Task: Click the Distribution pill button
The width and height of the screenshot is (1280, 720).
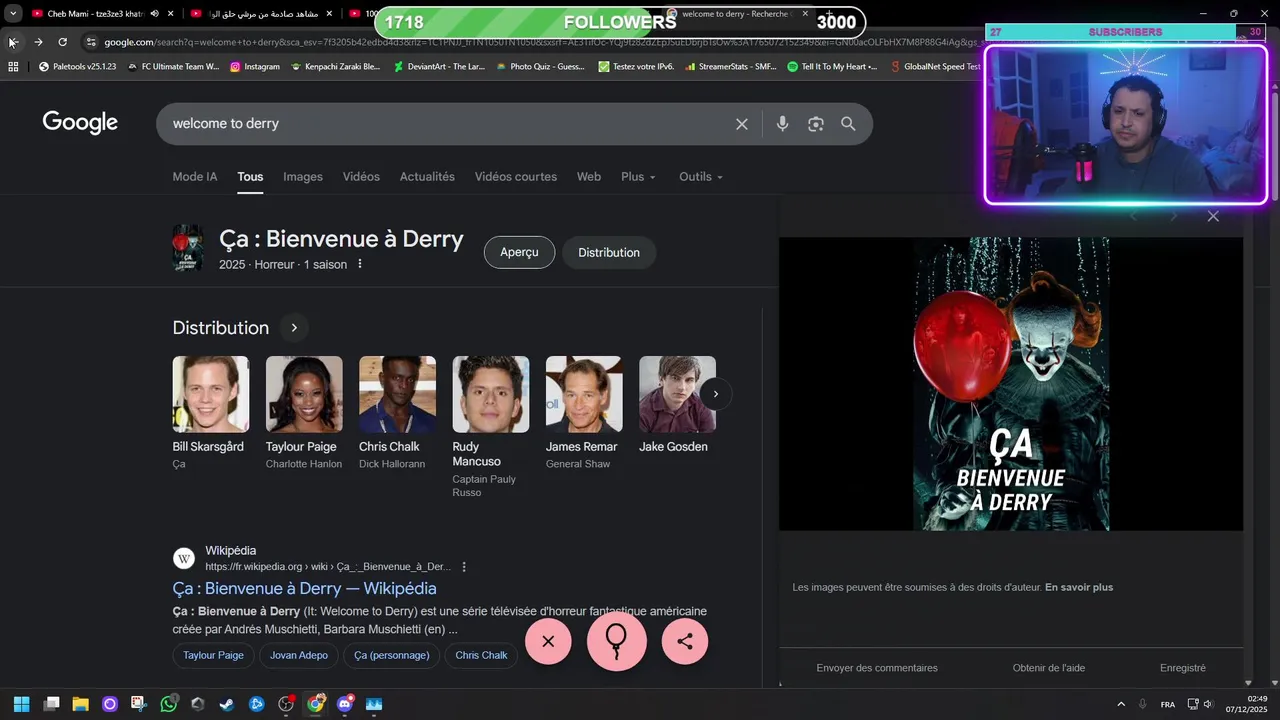Action: pos(608,253)
